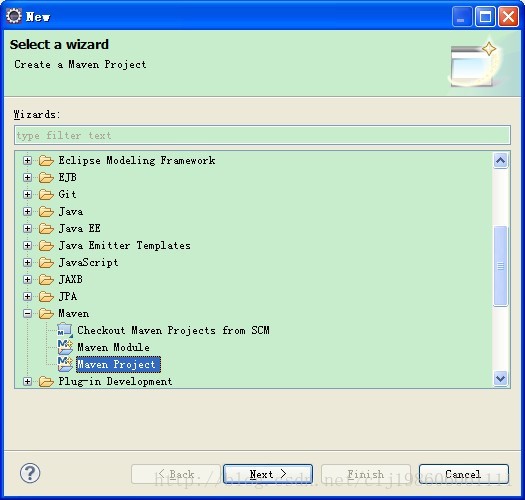This screenshot has width=525, height=500.
Task: Select the Plug-in Development label
Action: click(115, 381)
